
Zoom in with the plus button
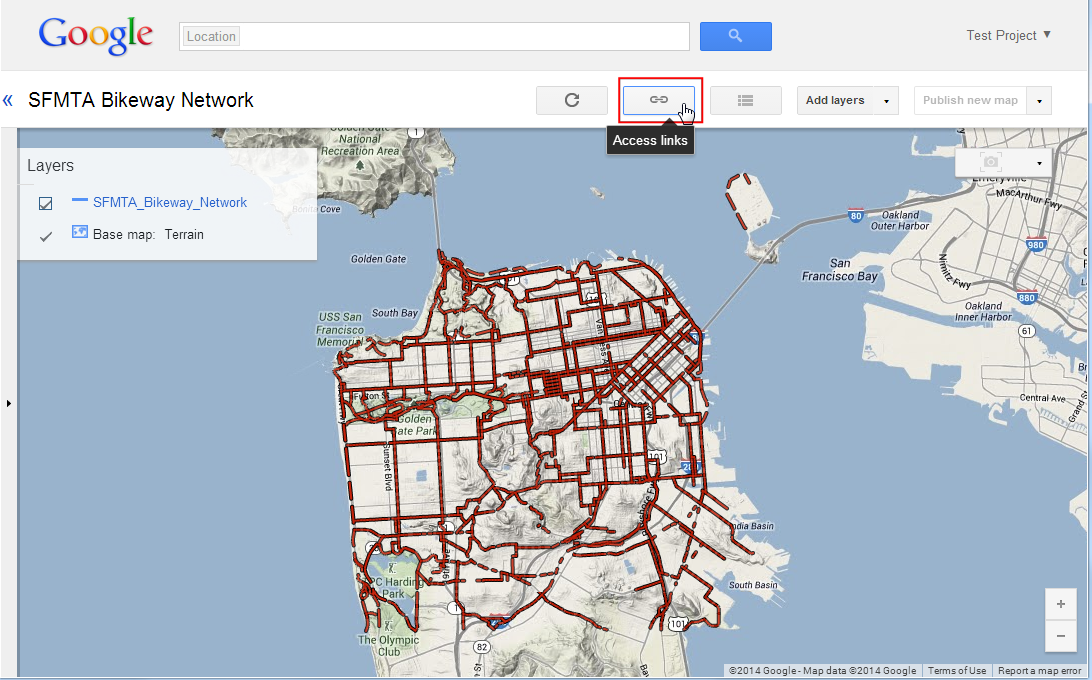click(1060, 605)
